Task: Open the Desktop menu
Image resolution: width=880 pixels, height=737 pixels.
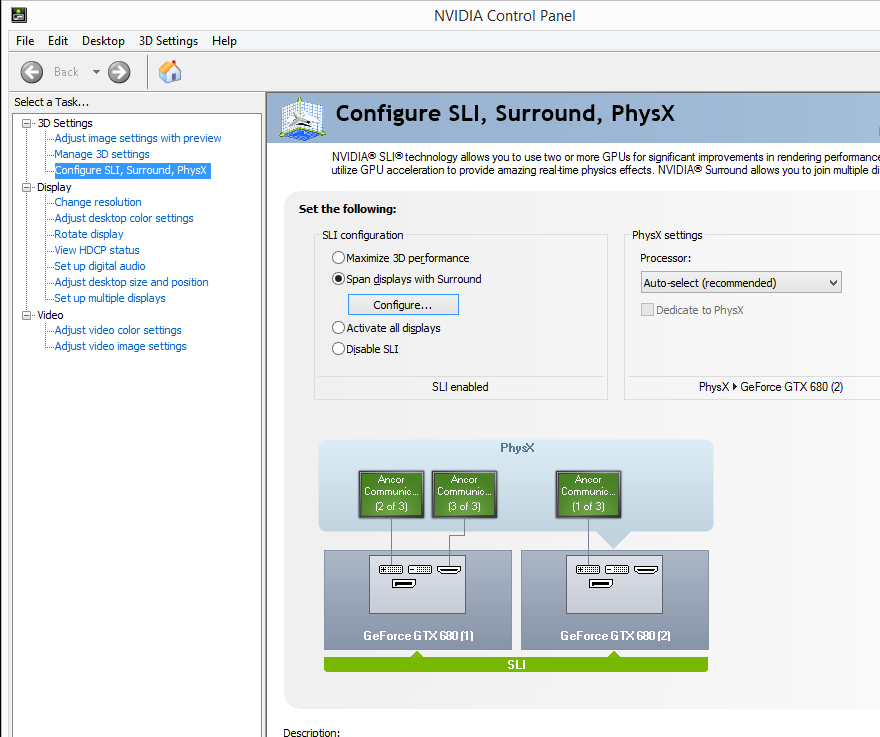Action: pos(103,41)
